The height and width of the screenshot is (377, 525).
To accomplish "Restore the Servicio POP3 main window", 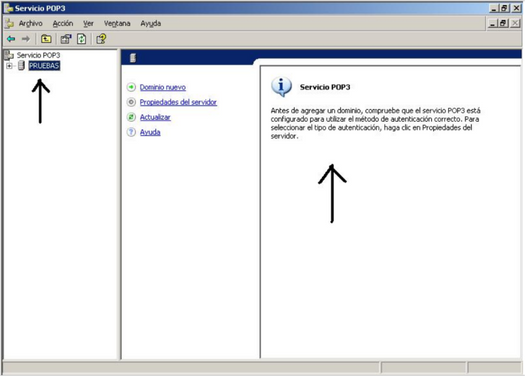I will pos(504,8).
